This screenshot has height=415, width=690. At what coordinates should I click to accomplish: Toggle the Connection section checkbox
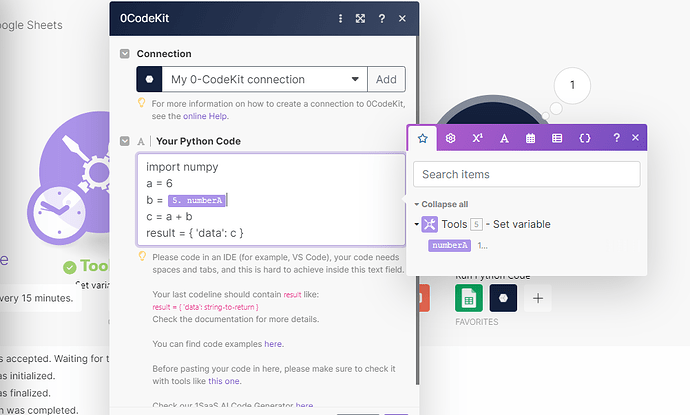pyautogui.click(x=125, y=54)
